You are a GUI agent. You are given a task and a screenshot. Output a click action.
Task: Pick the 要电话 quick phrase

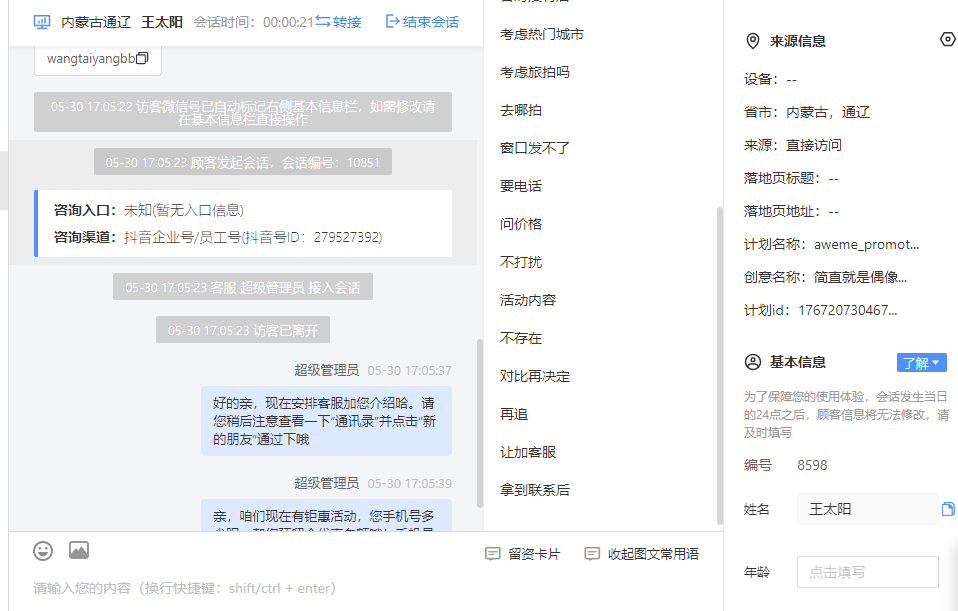521,186
